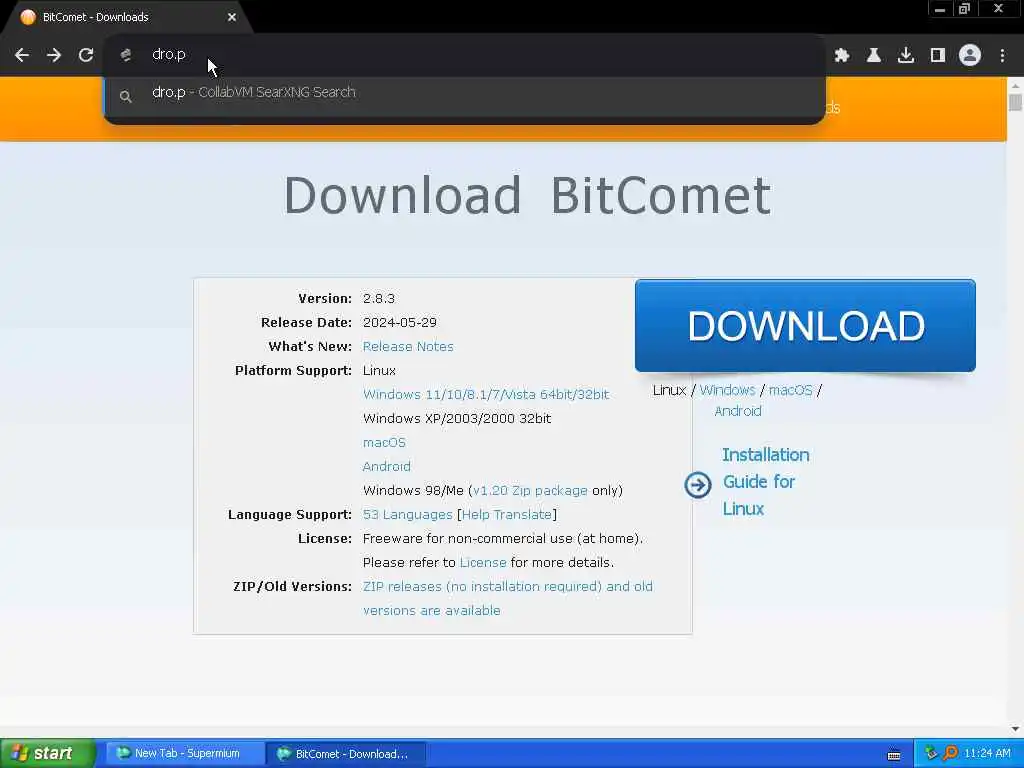
Task: Click the page scrollbar up arrow
Action: click(1015, 85)
